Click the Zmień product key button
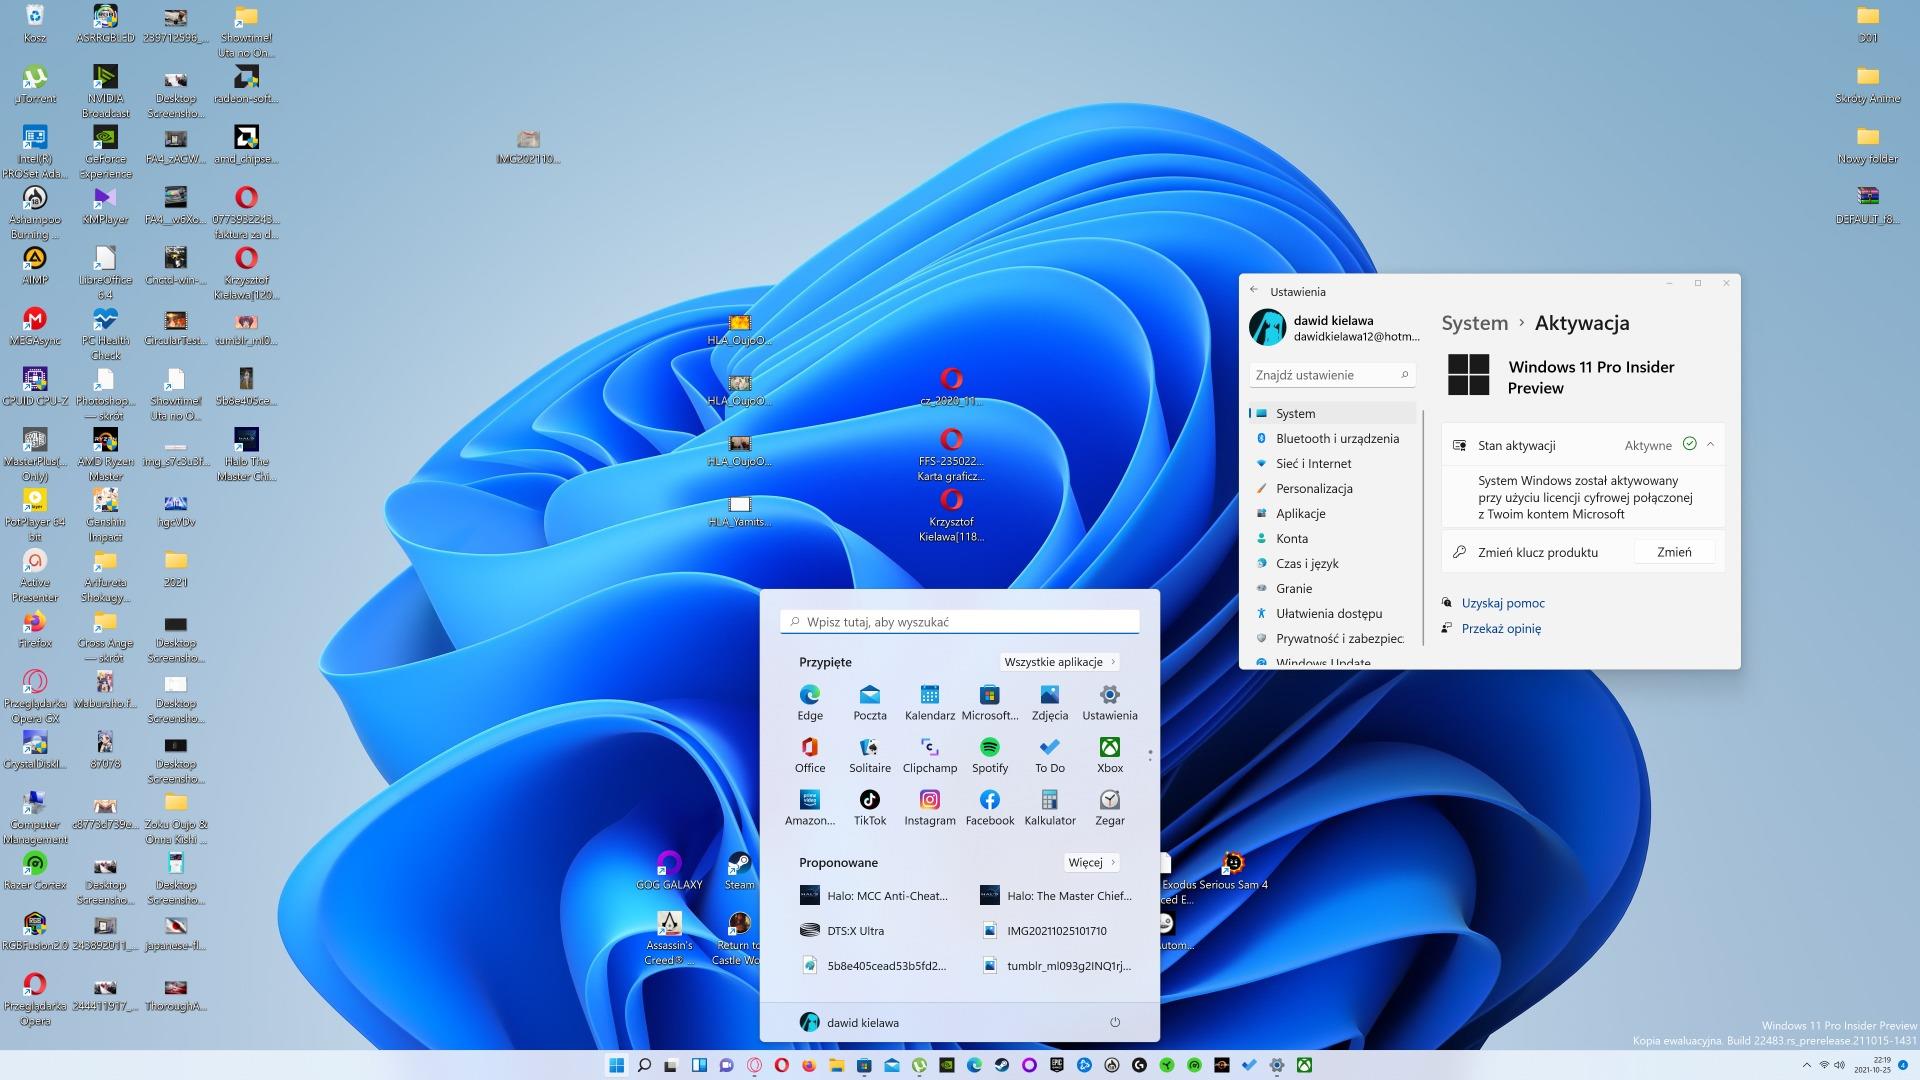This screenshot has width=1920, height=1080. coord(1674,552)
